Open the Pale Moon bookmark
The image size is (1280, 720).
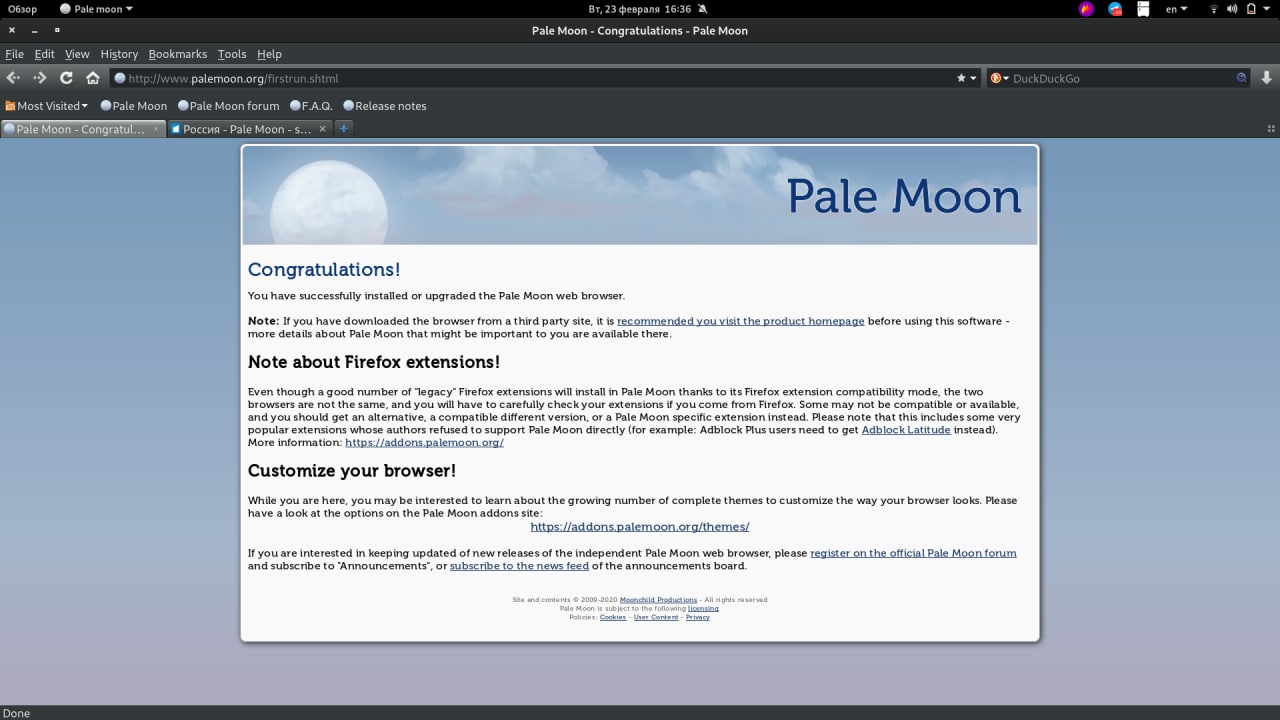click(x=134, y=106)
